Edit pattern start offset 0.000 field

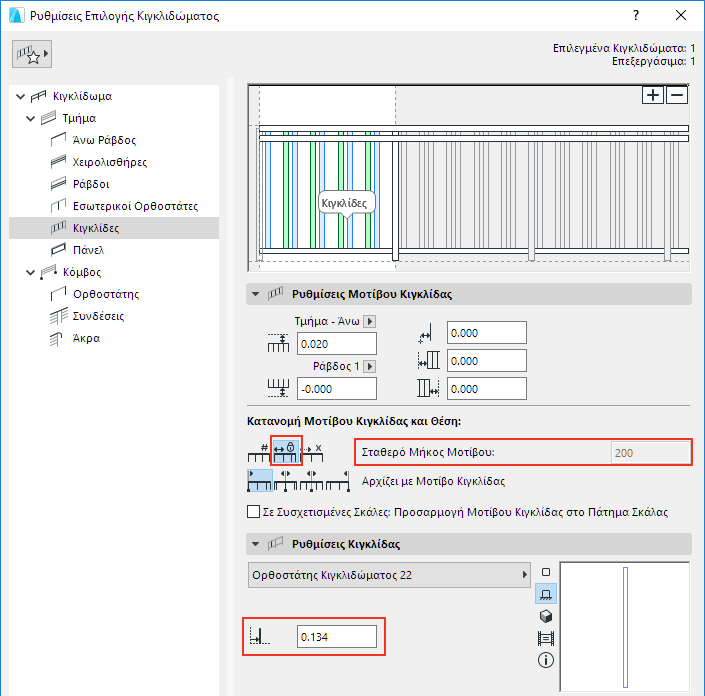[x=486, y=361]
